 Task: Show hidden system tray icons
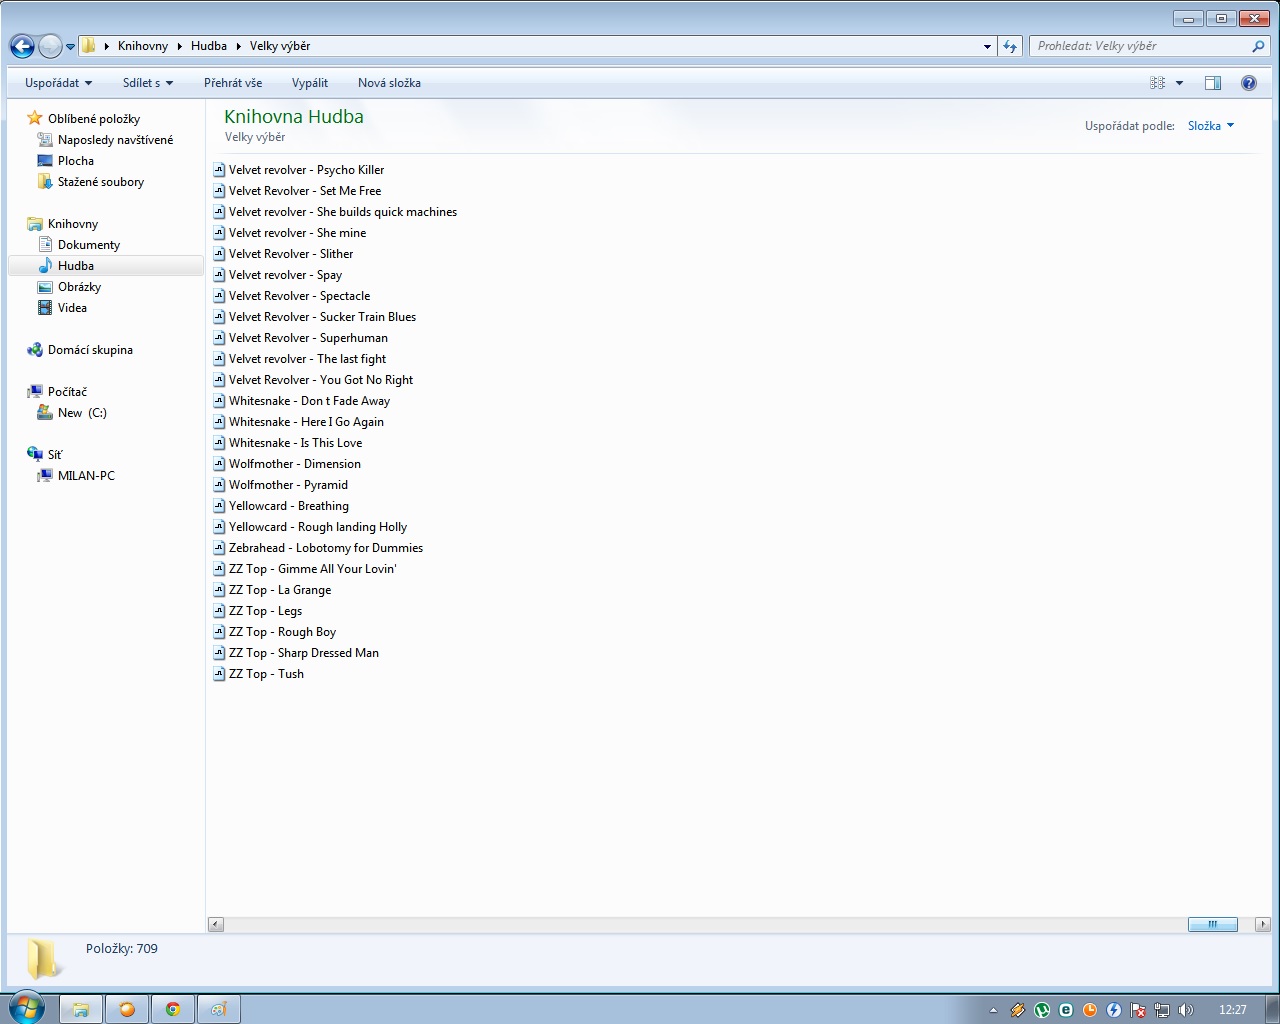click(993, 1010)
